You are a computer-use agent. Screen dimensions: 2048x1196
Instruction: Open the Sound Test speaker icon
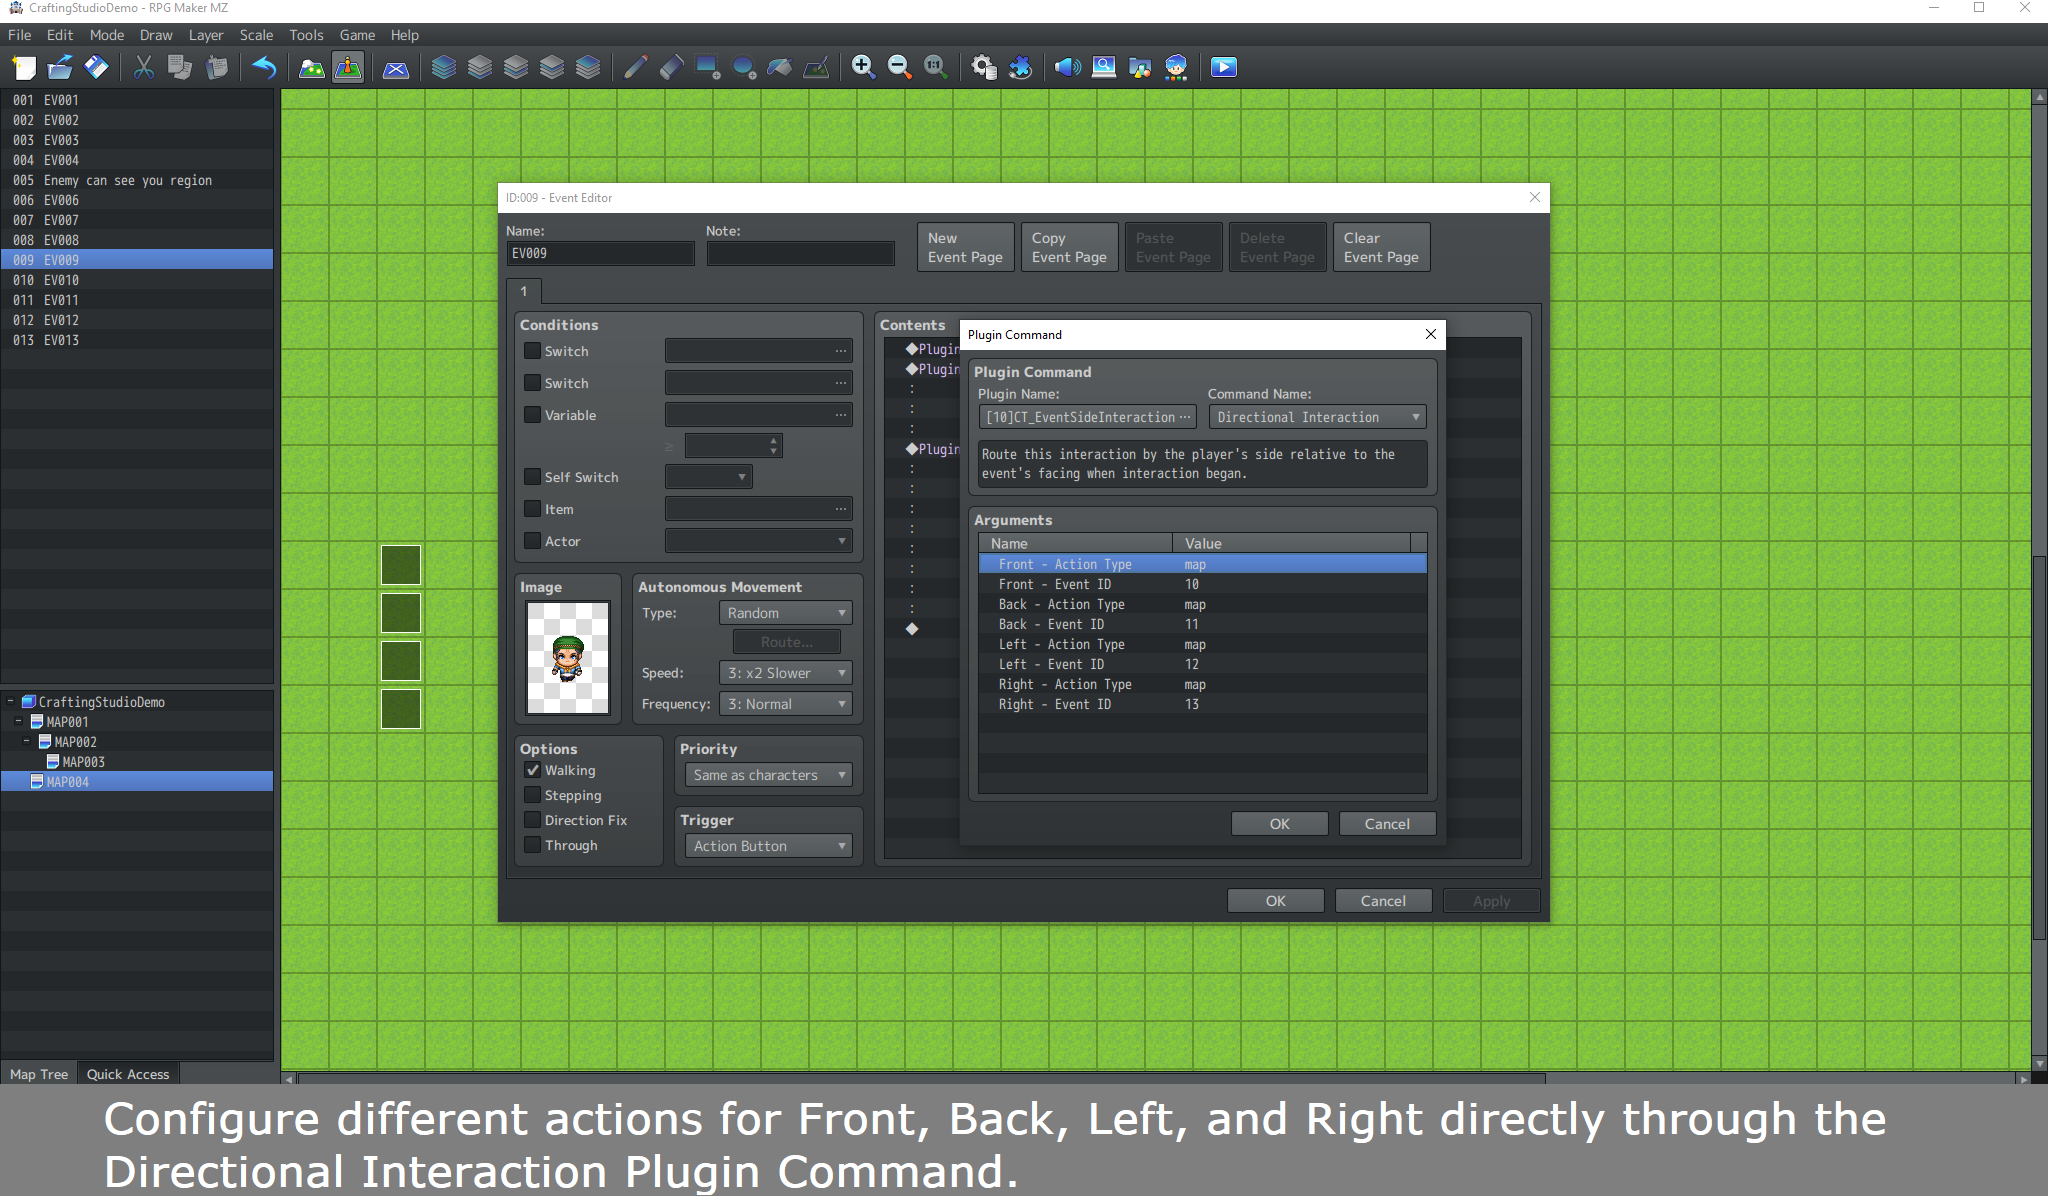1068,67
